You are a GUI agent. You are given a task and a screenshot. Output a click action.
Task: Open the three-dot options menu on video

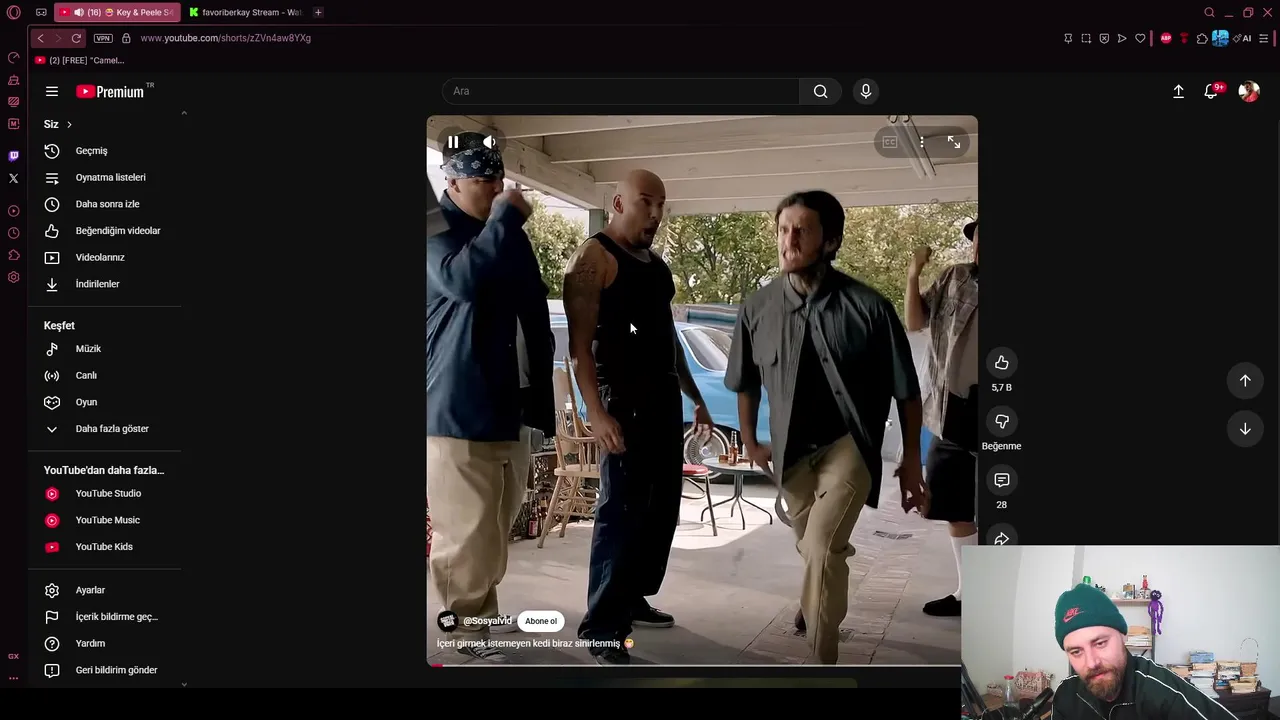(922, 143)
